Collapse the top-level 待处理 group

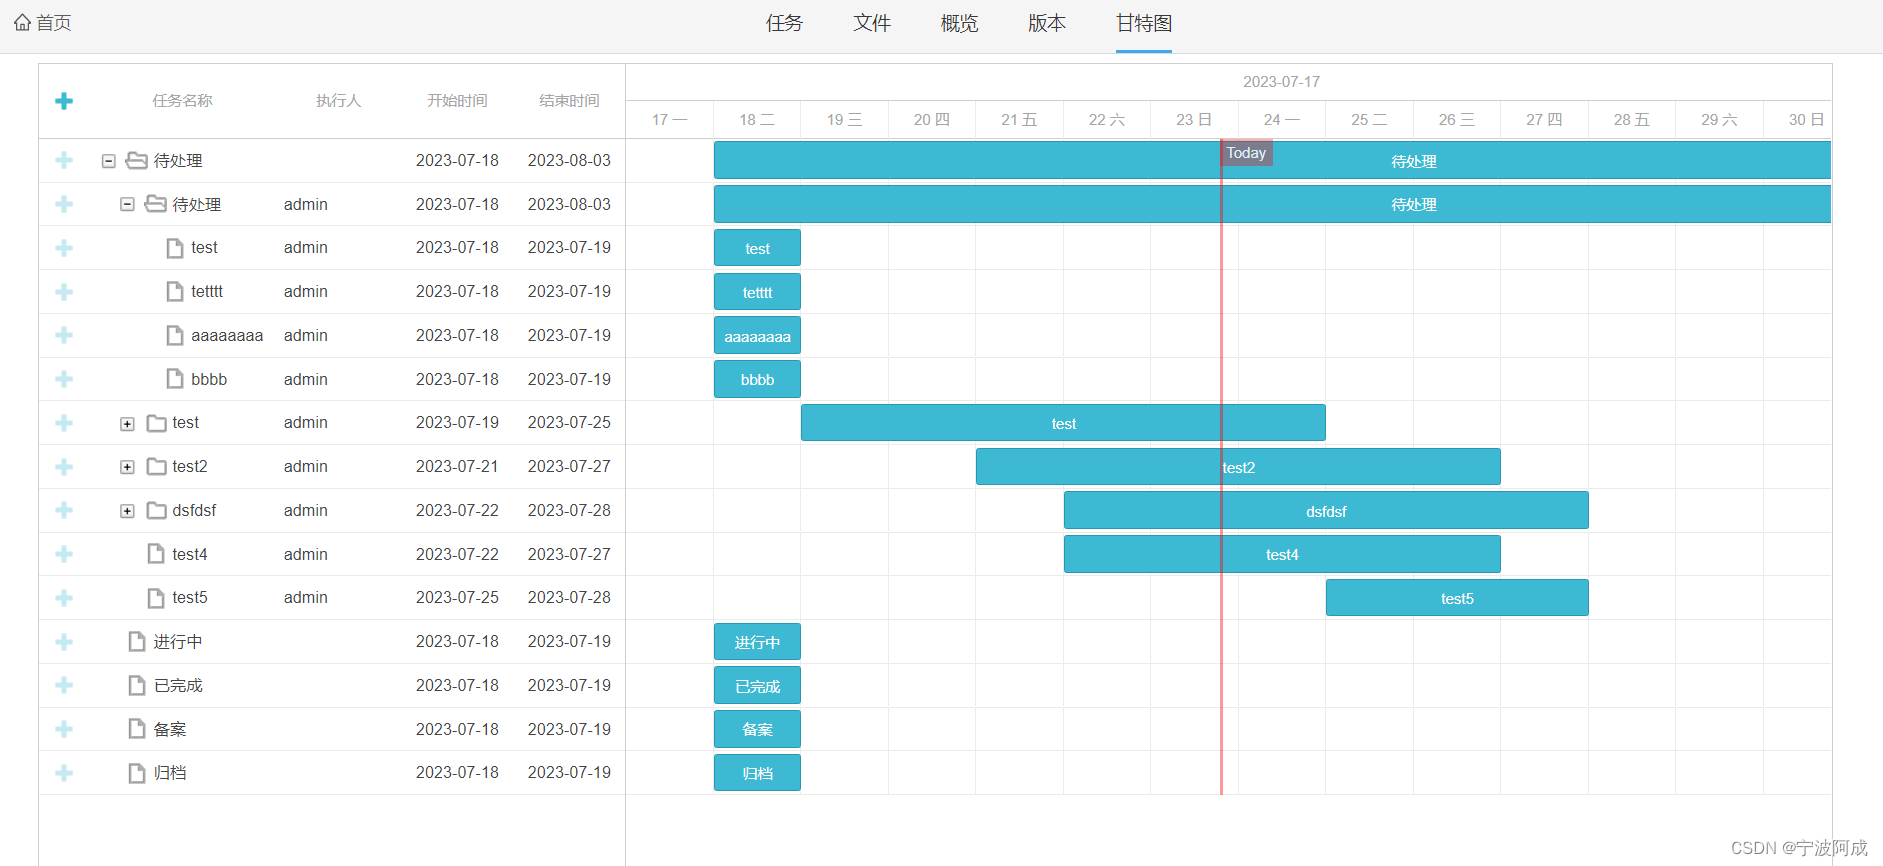coord(109,161)
